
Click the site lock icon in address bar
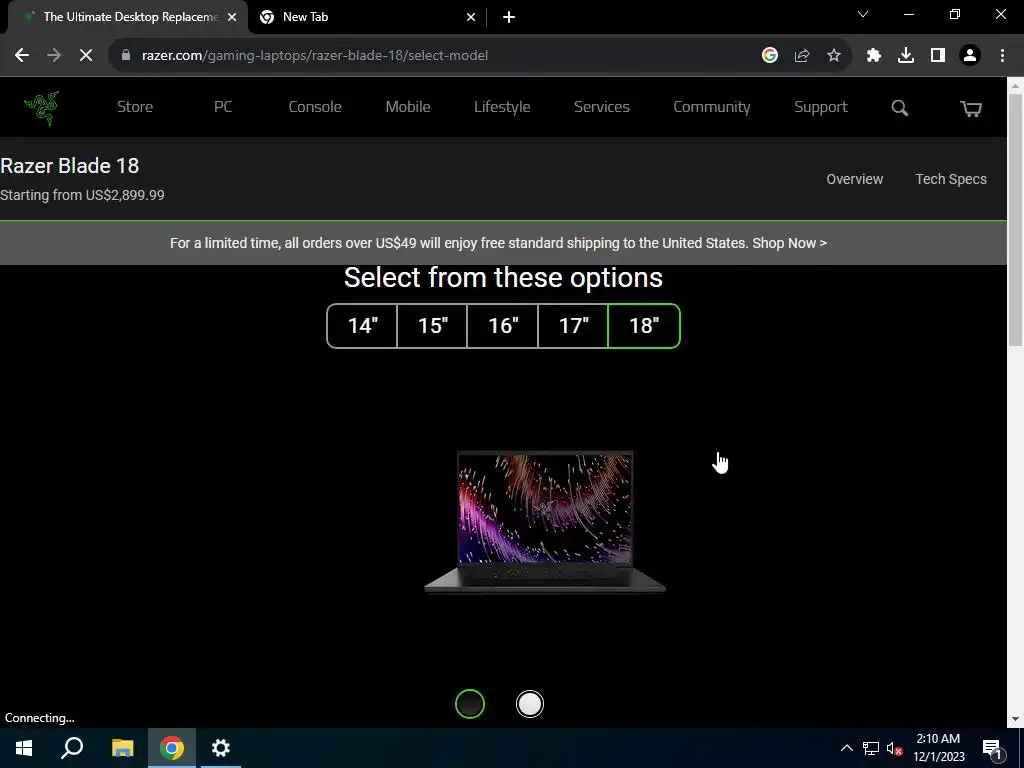(126, 56)
